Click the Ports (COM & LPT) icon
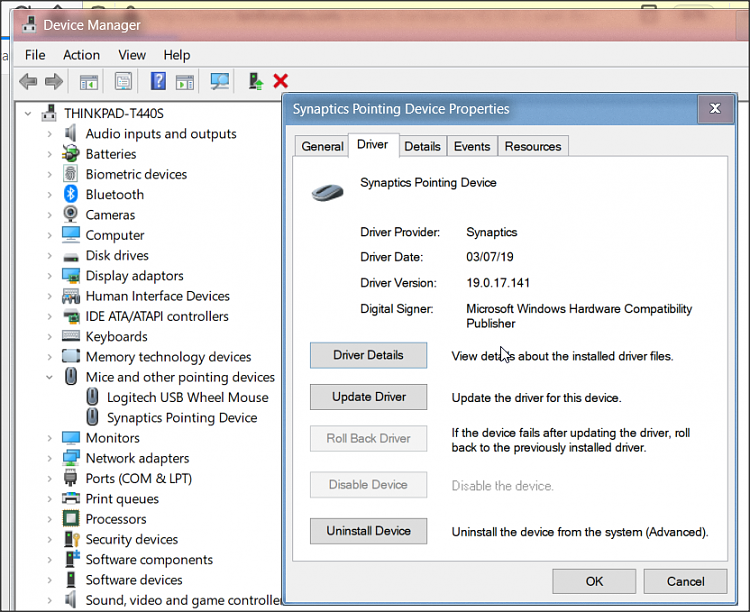 pyautogui.click(x=70, y=478)
